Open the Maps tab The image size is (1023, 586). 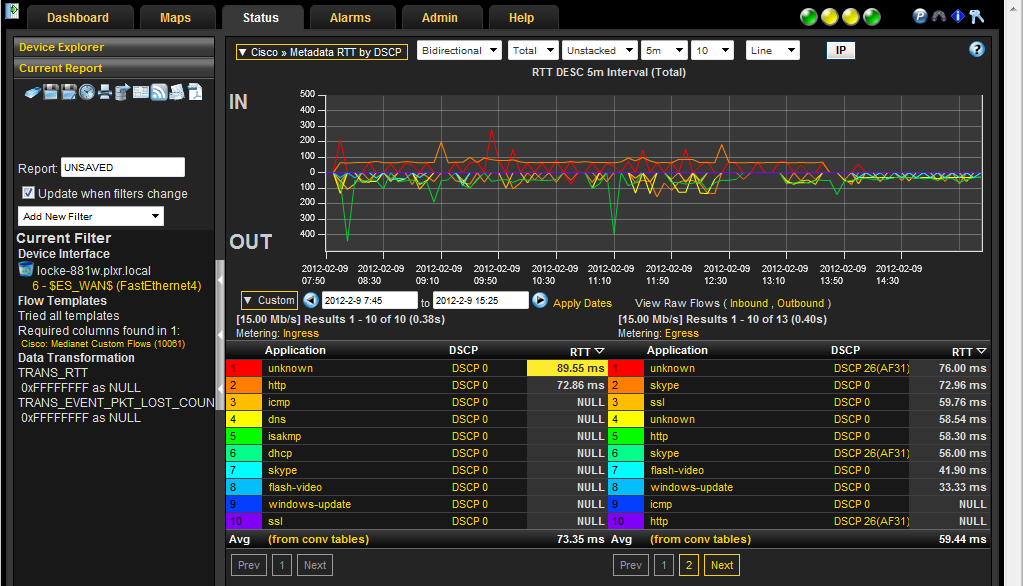(174, 18)
